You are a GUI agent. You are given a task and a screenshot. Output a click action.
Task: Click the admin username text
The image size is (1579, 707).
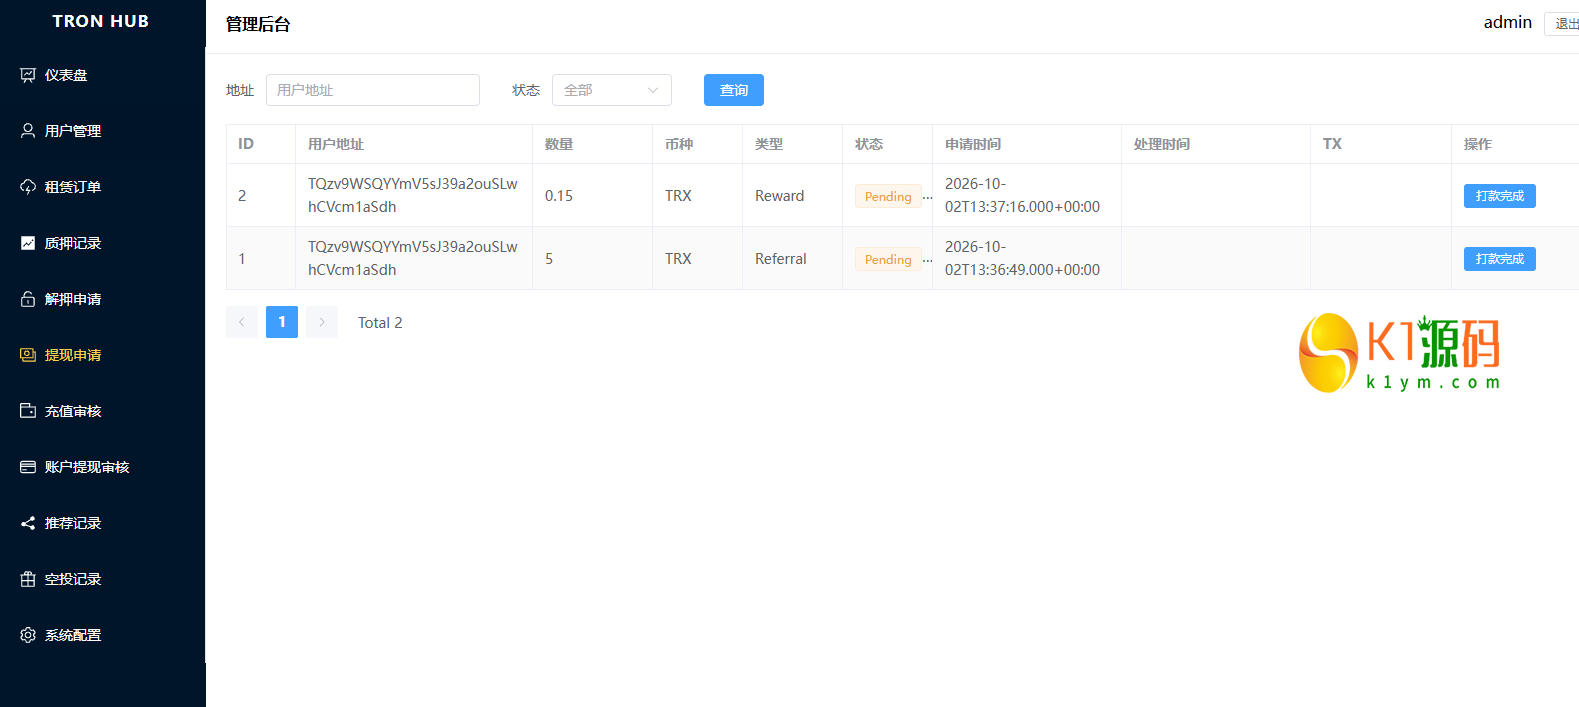point(1507,22)
